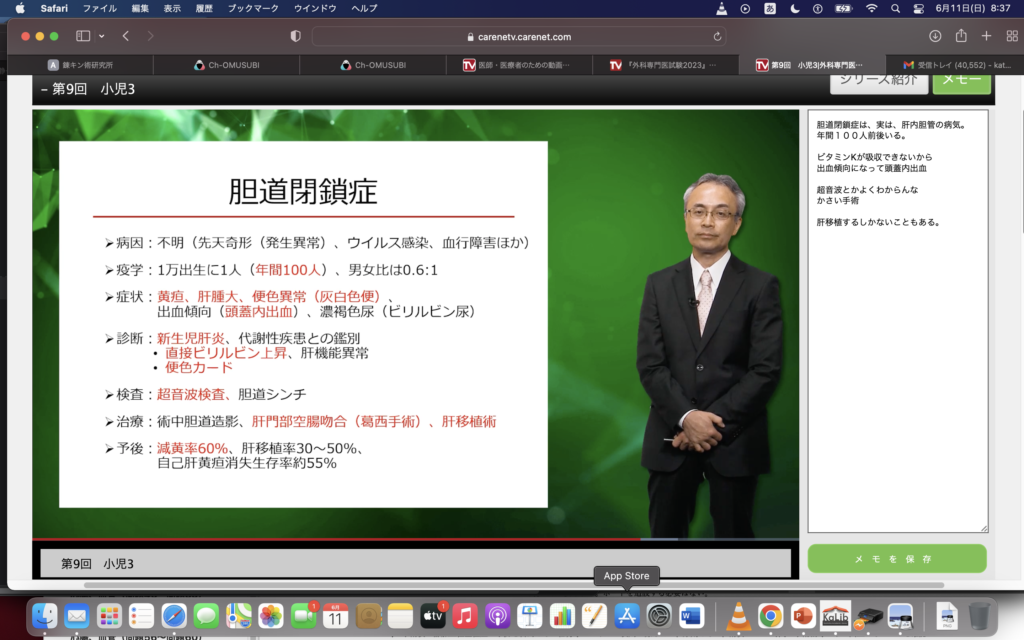Click the horizontal page scrollbar

[x=514, y=585]
